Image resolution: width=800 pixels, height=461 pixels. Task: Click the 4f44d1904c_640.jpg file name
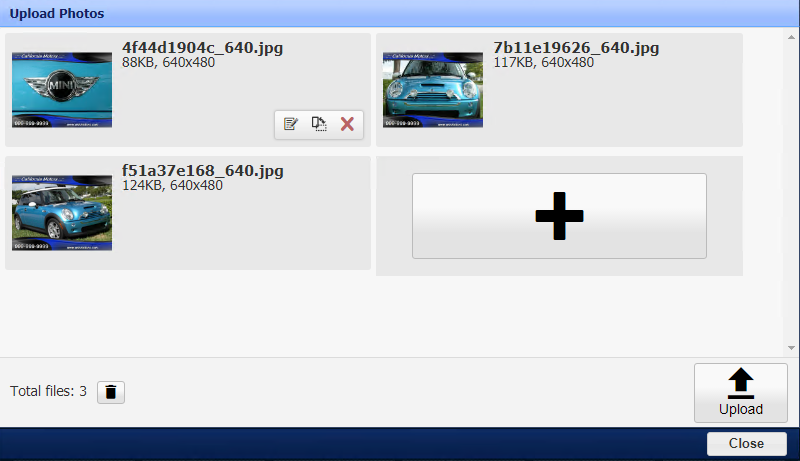click(202, 47)
